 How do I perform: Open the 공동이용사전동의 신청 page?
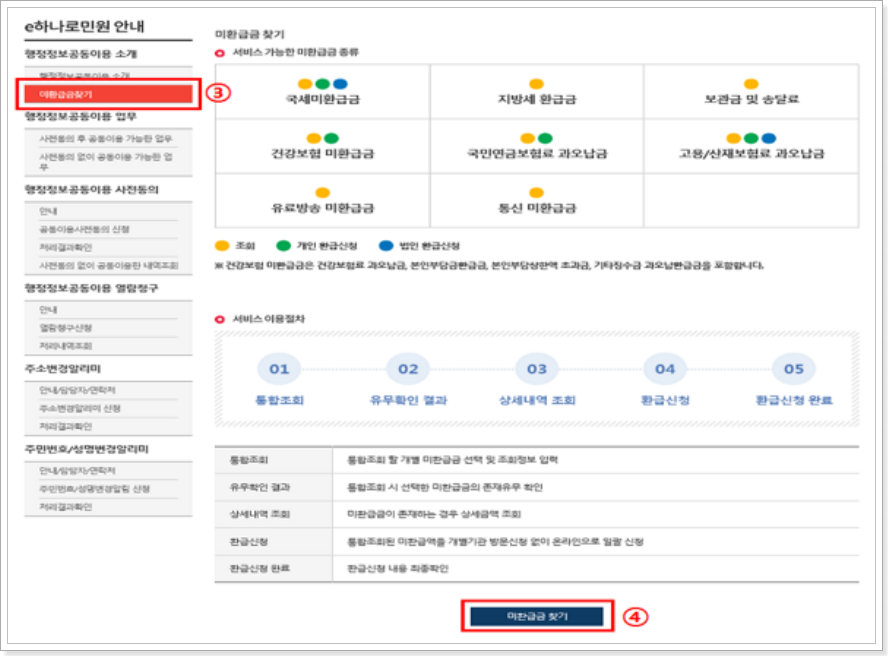pos(84,231)
